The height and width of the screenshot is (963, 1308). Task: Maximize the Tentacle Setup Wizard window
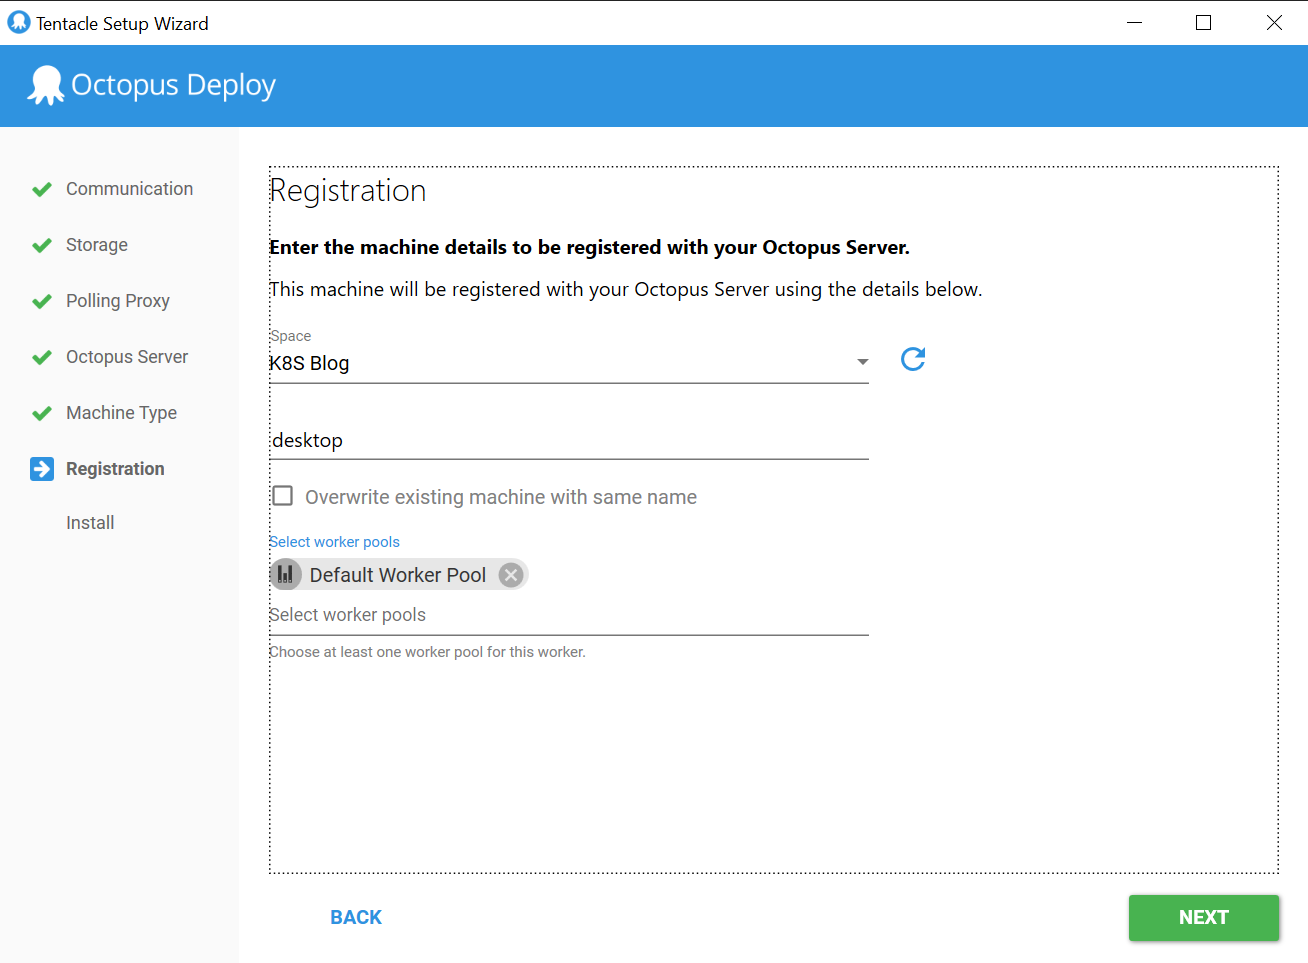[1203, 22]
